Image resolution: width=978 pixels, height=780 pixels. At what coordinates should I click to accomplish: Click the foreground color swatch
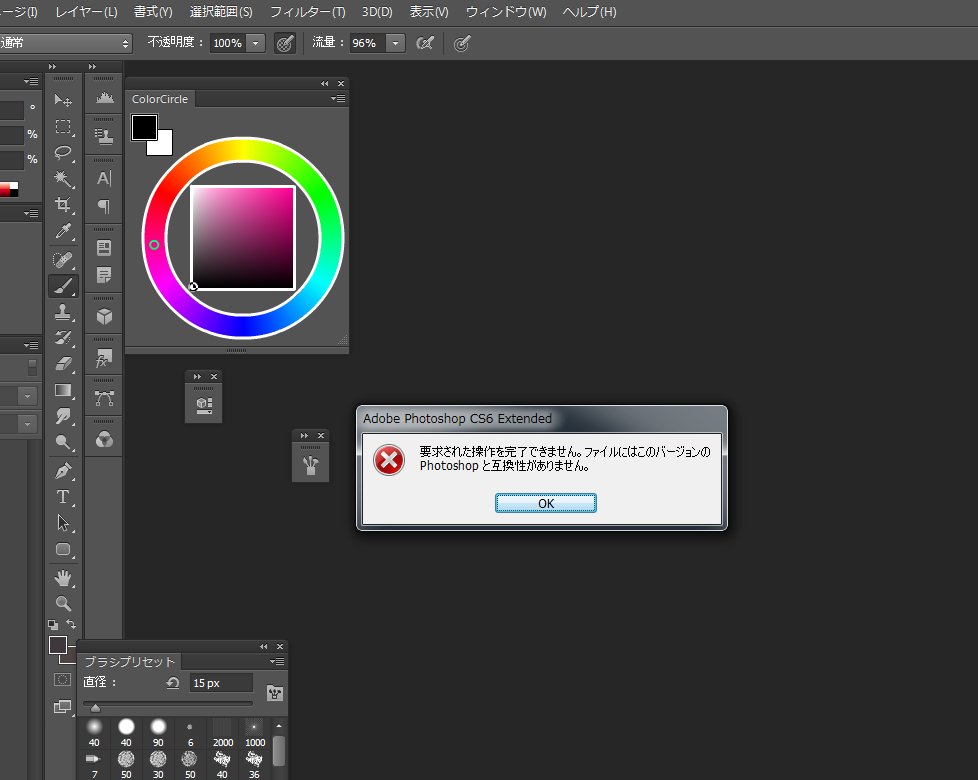(145, 126)
